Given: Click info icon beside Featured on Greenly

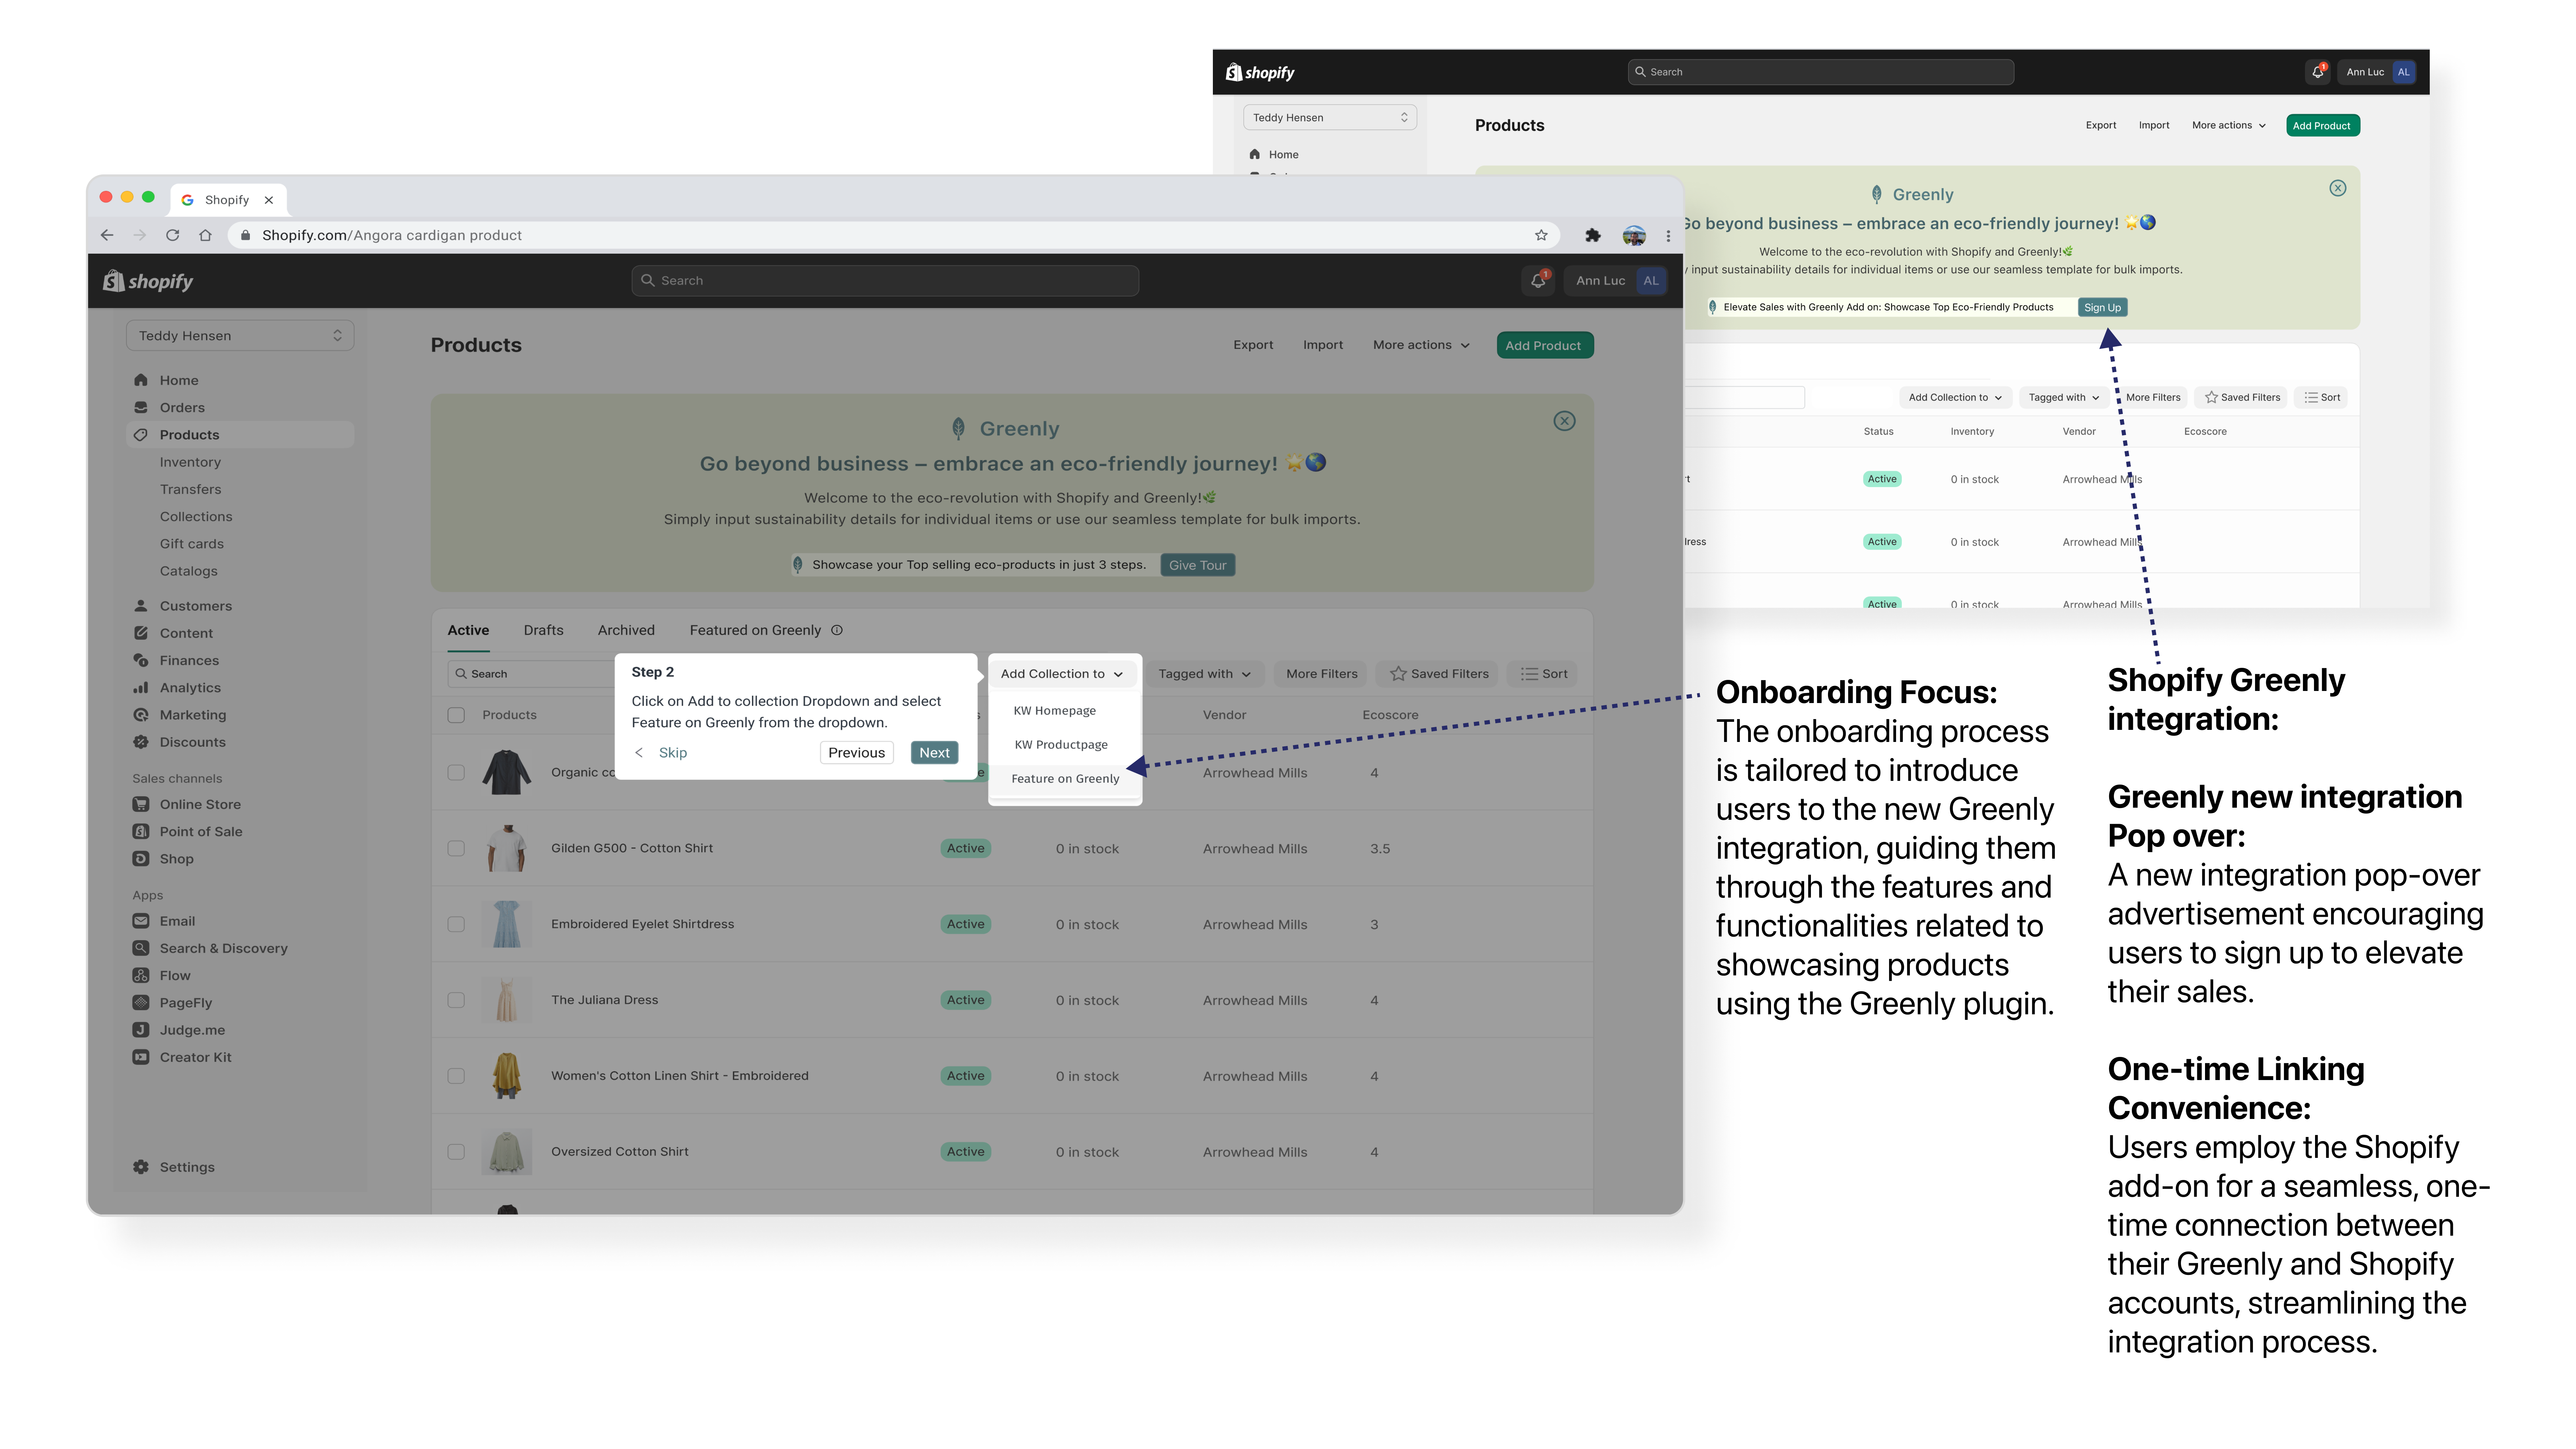Looking at the screenshot, I should (837, 630).
